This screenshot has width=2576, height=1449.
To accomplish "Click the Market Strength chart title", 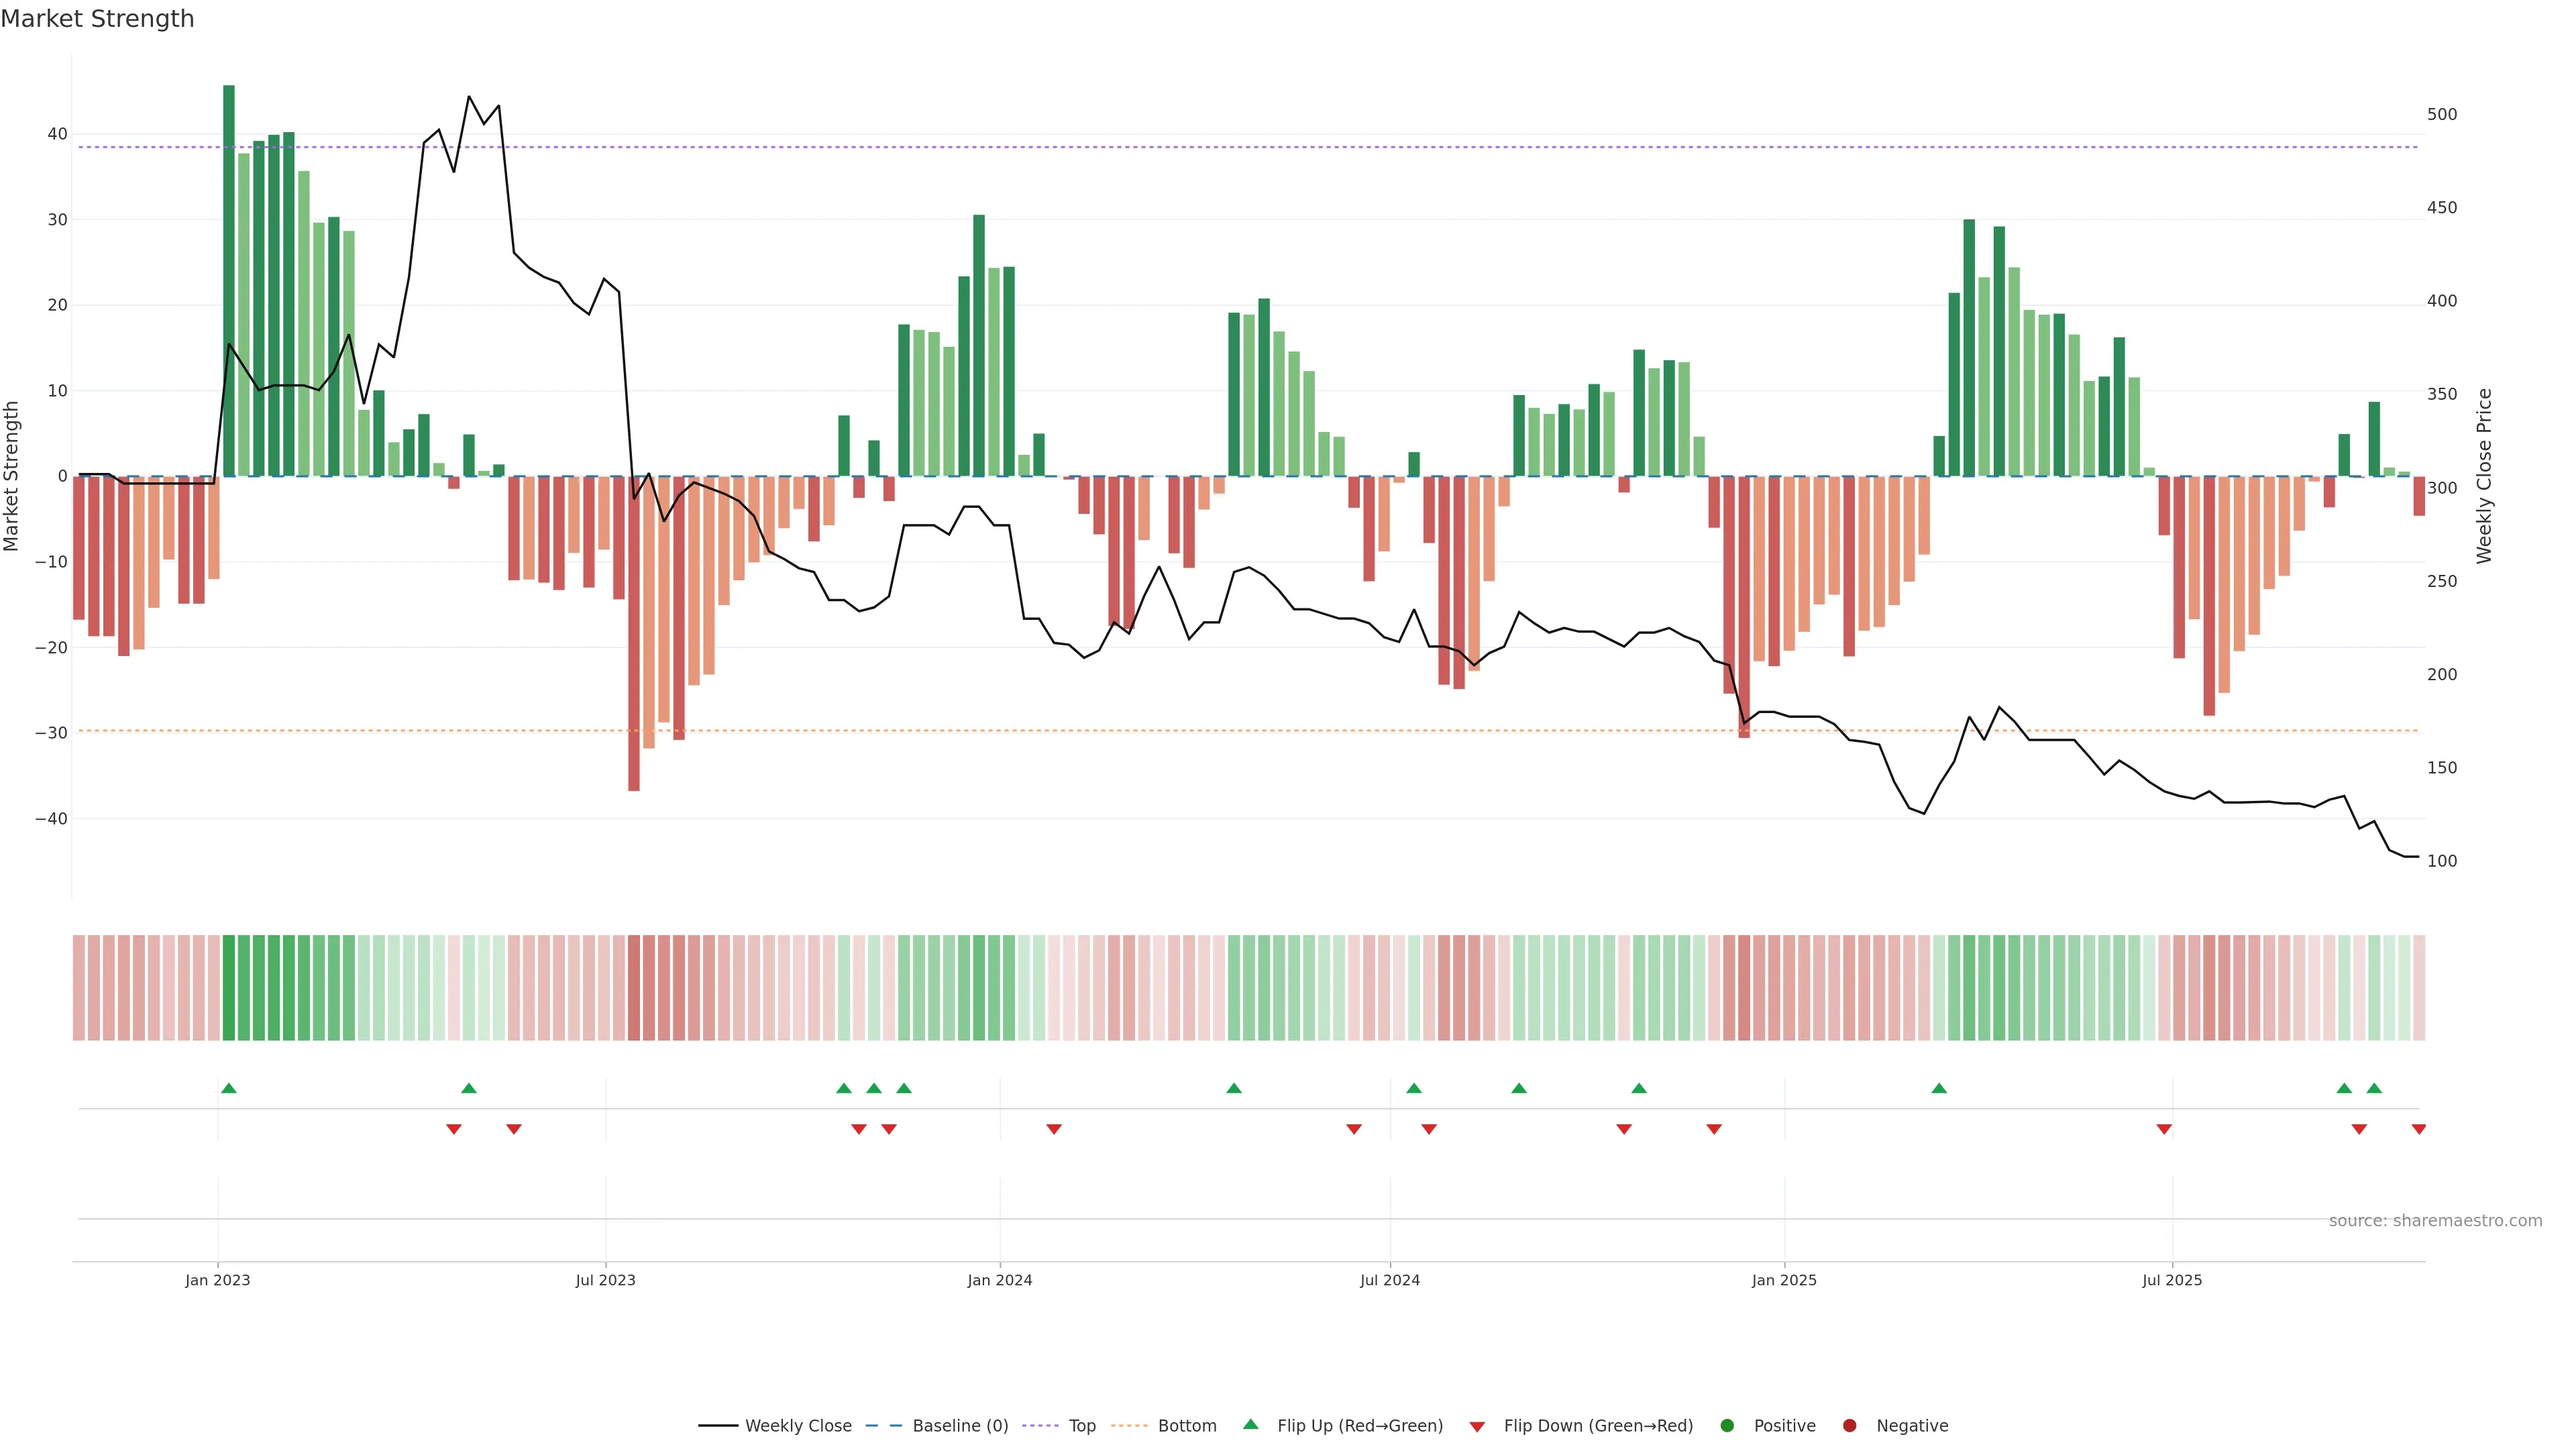I will 97,19.
